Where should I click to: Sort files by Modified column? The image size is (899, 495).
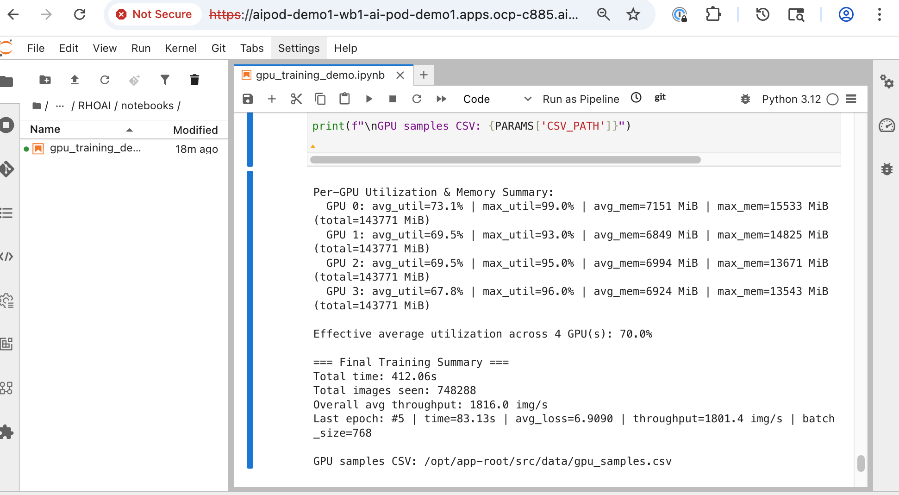point(196,130)
